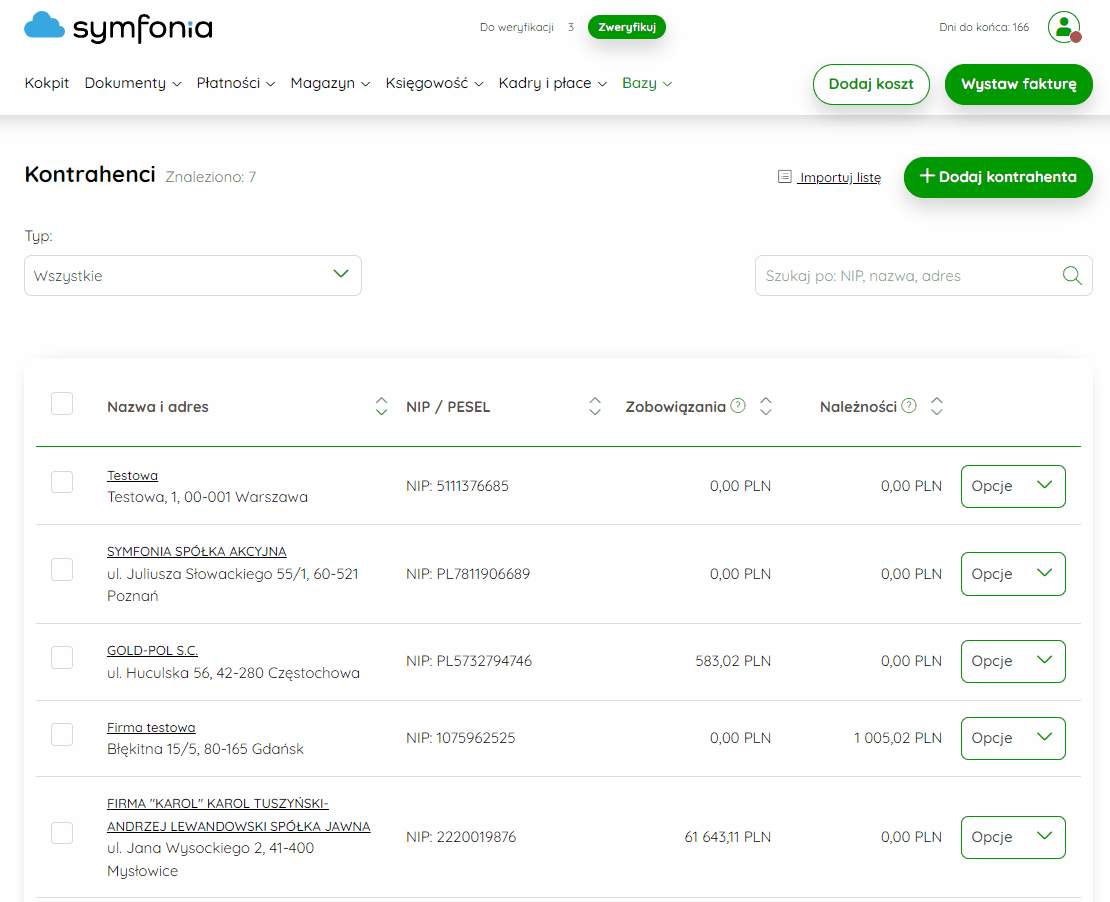The width and height of the screenshot is (1110, 902).
Task: Click the Dni do końca: 166 text
Action: tap(984, 27)
